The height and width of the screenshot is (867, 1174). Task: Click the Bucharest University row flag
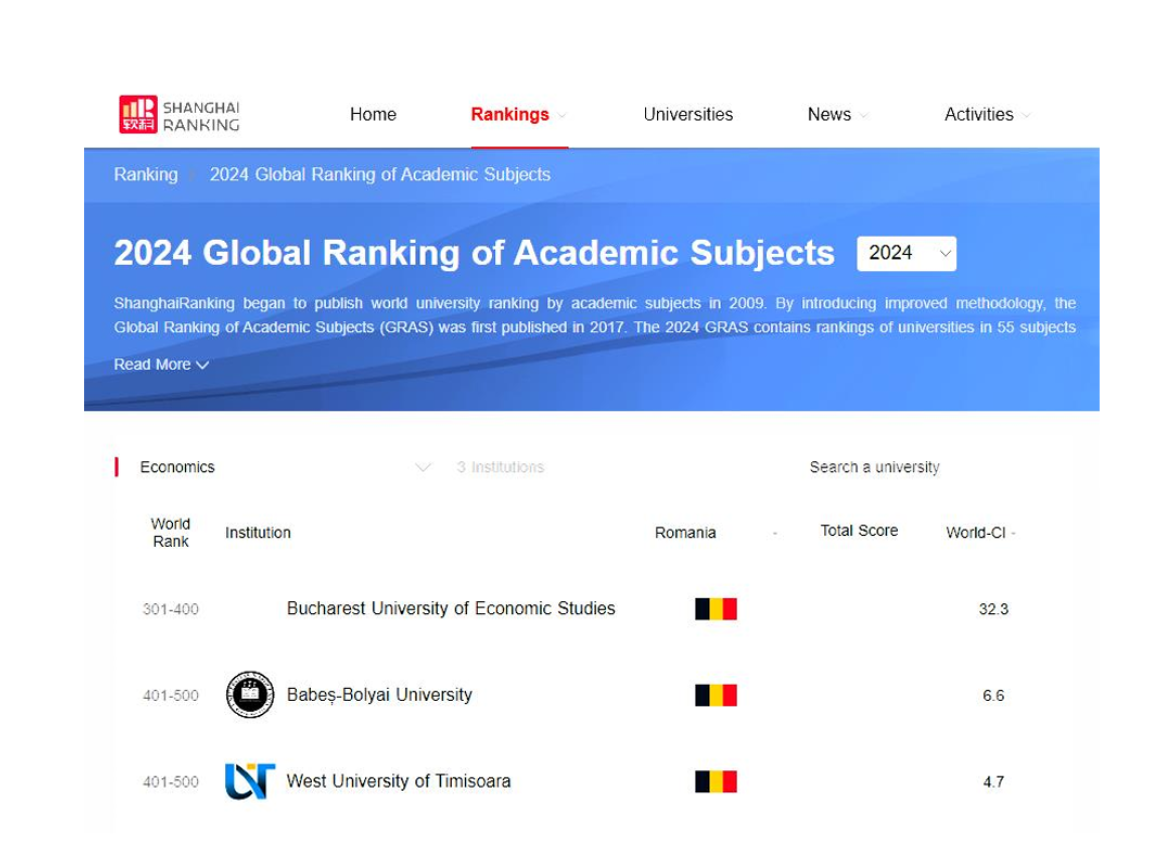(716, 609)
